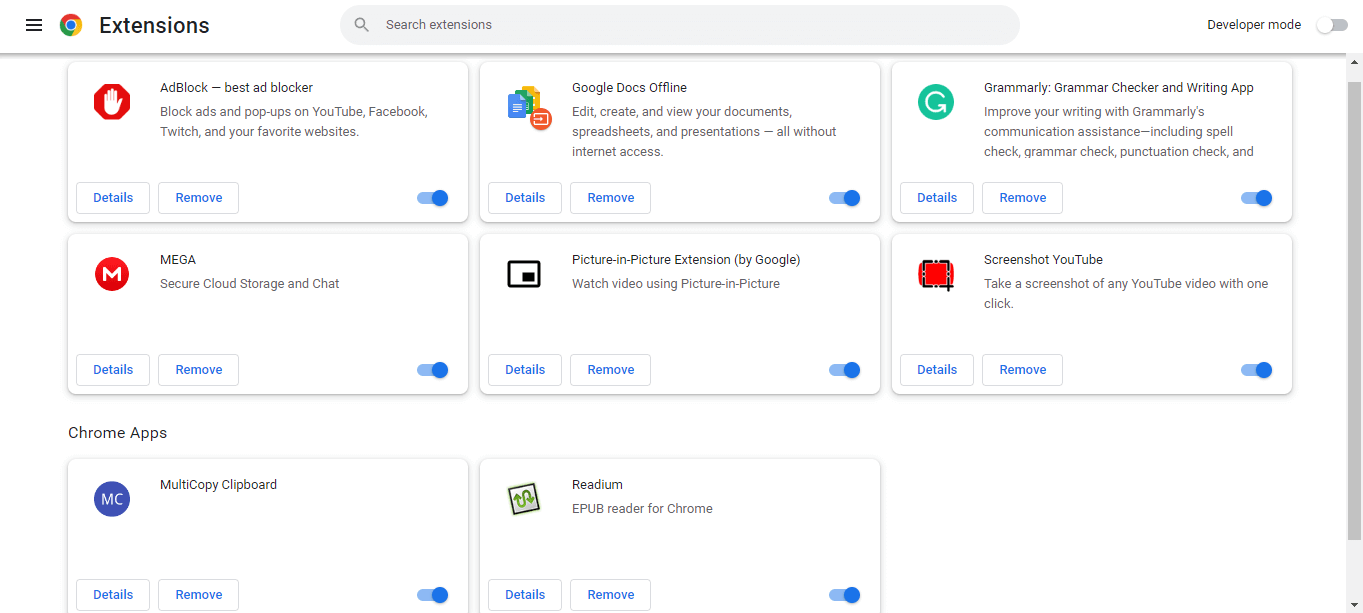Disable MultiCopy Clipboard app toggle
1363x613 pixels.
coord(433,595)
